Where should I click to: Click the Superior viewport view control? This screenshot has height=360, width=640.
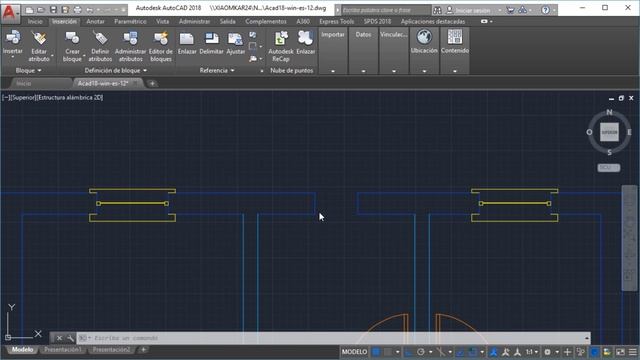24,98
